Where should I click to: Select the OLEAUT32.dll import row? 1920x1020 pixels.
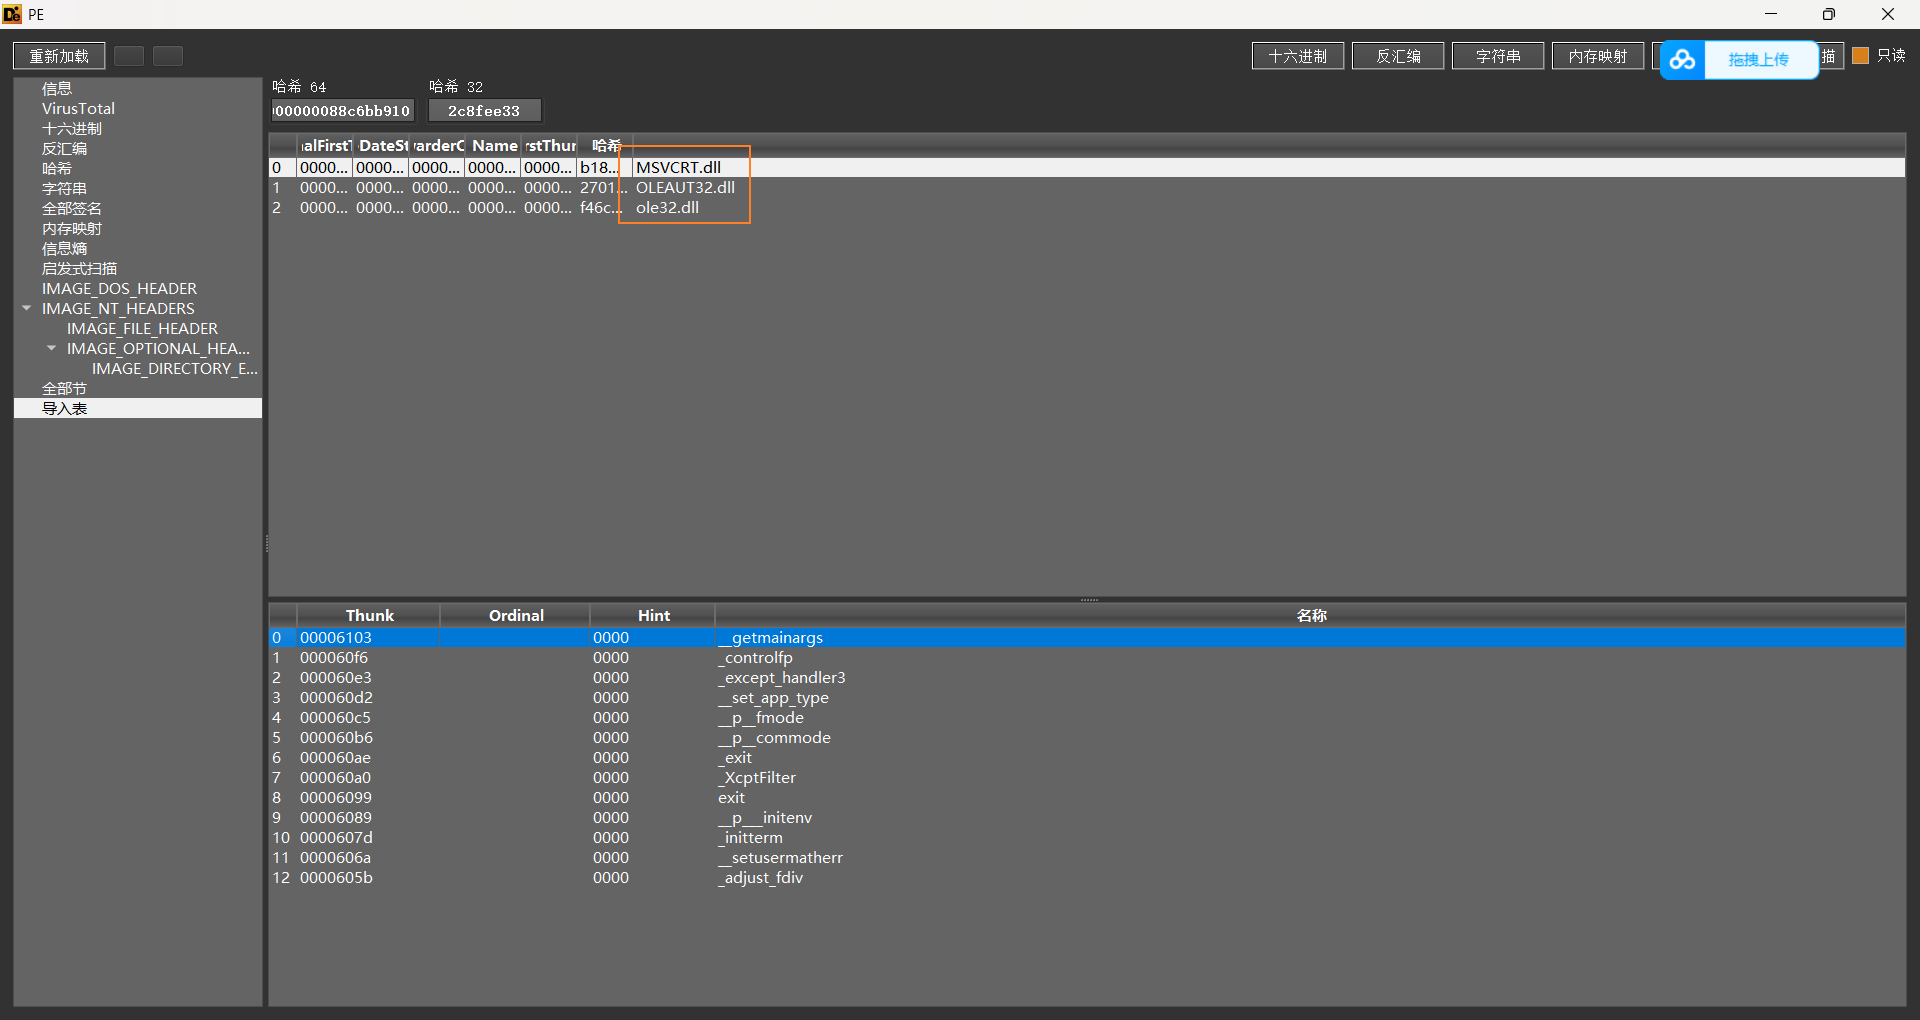(x=1087, y=187)
